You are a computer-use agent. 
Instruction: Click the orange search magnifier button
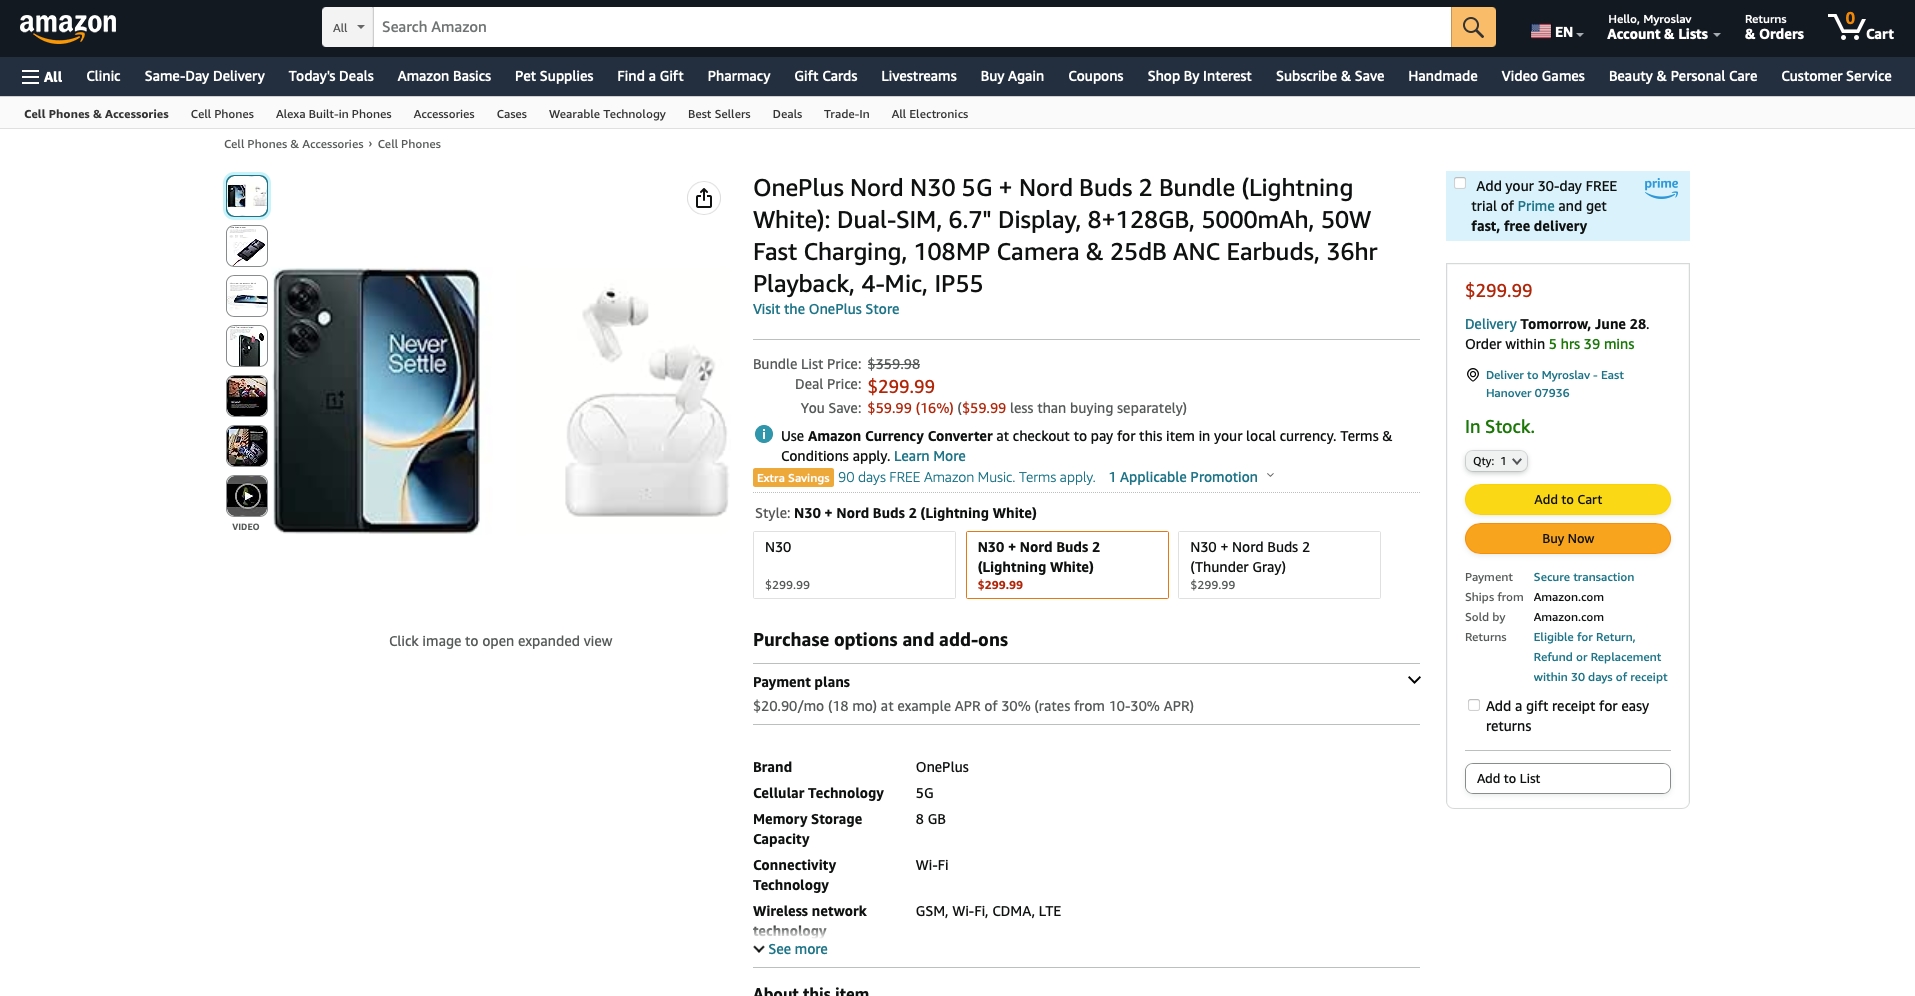[1473, 27]
